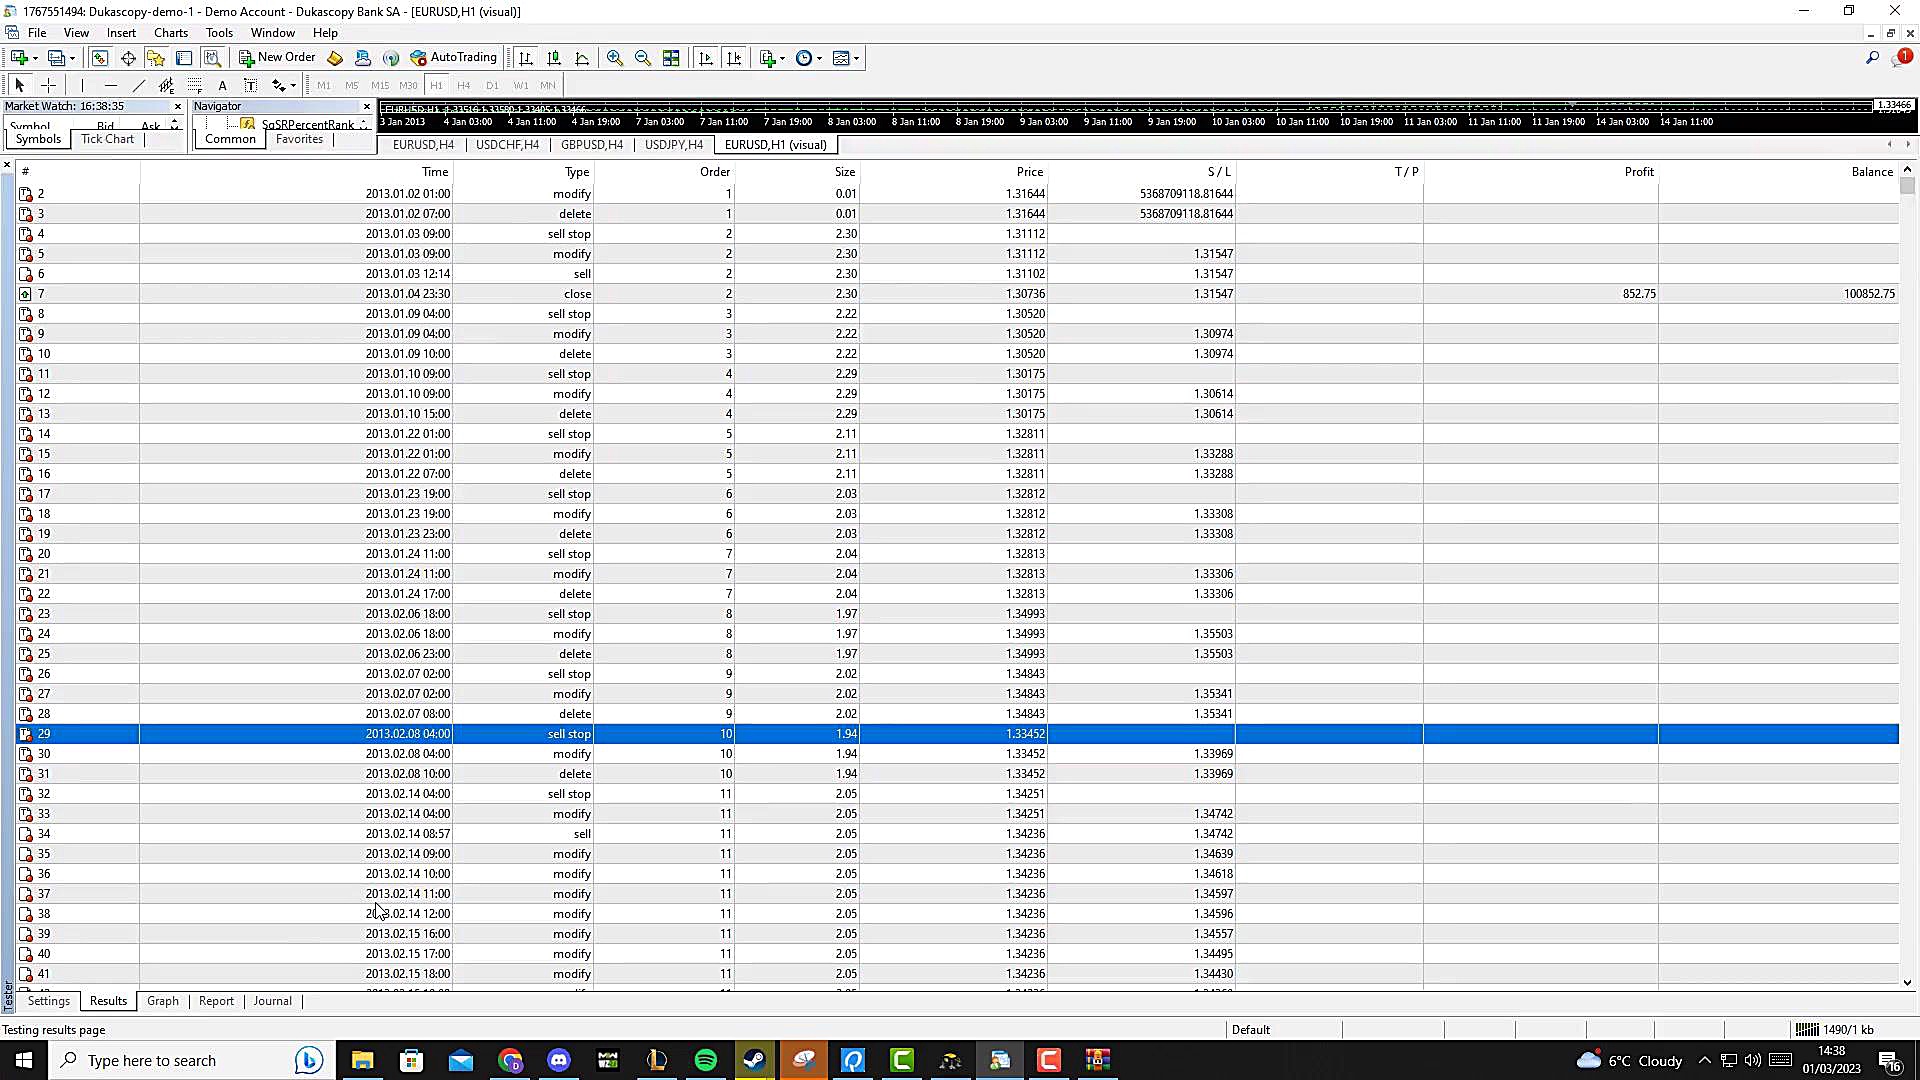The image size is (1920, 1080).
Task: Toggle the M30 timeframe
Action: 408,85
